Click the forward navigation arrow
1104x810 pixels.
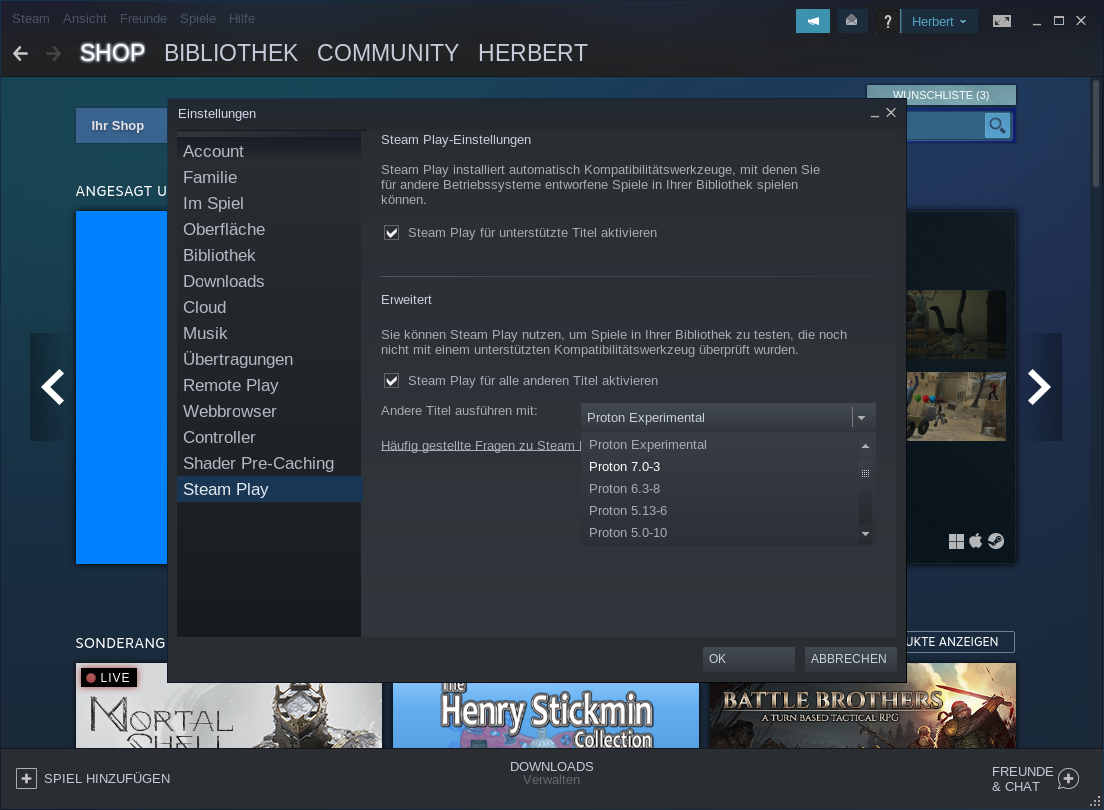pyautogui.click(x=54, y=54)
